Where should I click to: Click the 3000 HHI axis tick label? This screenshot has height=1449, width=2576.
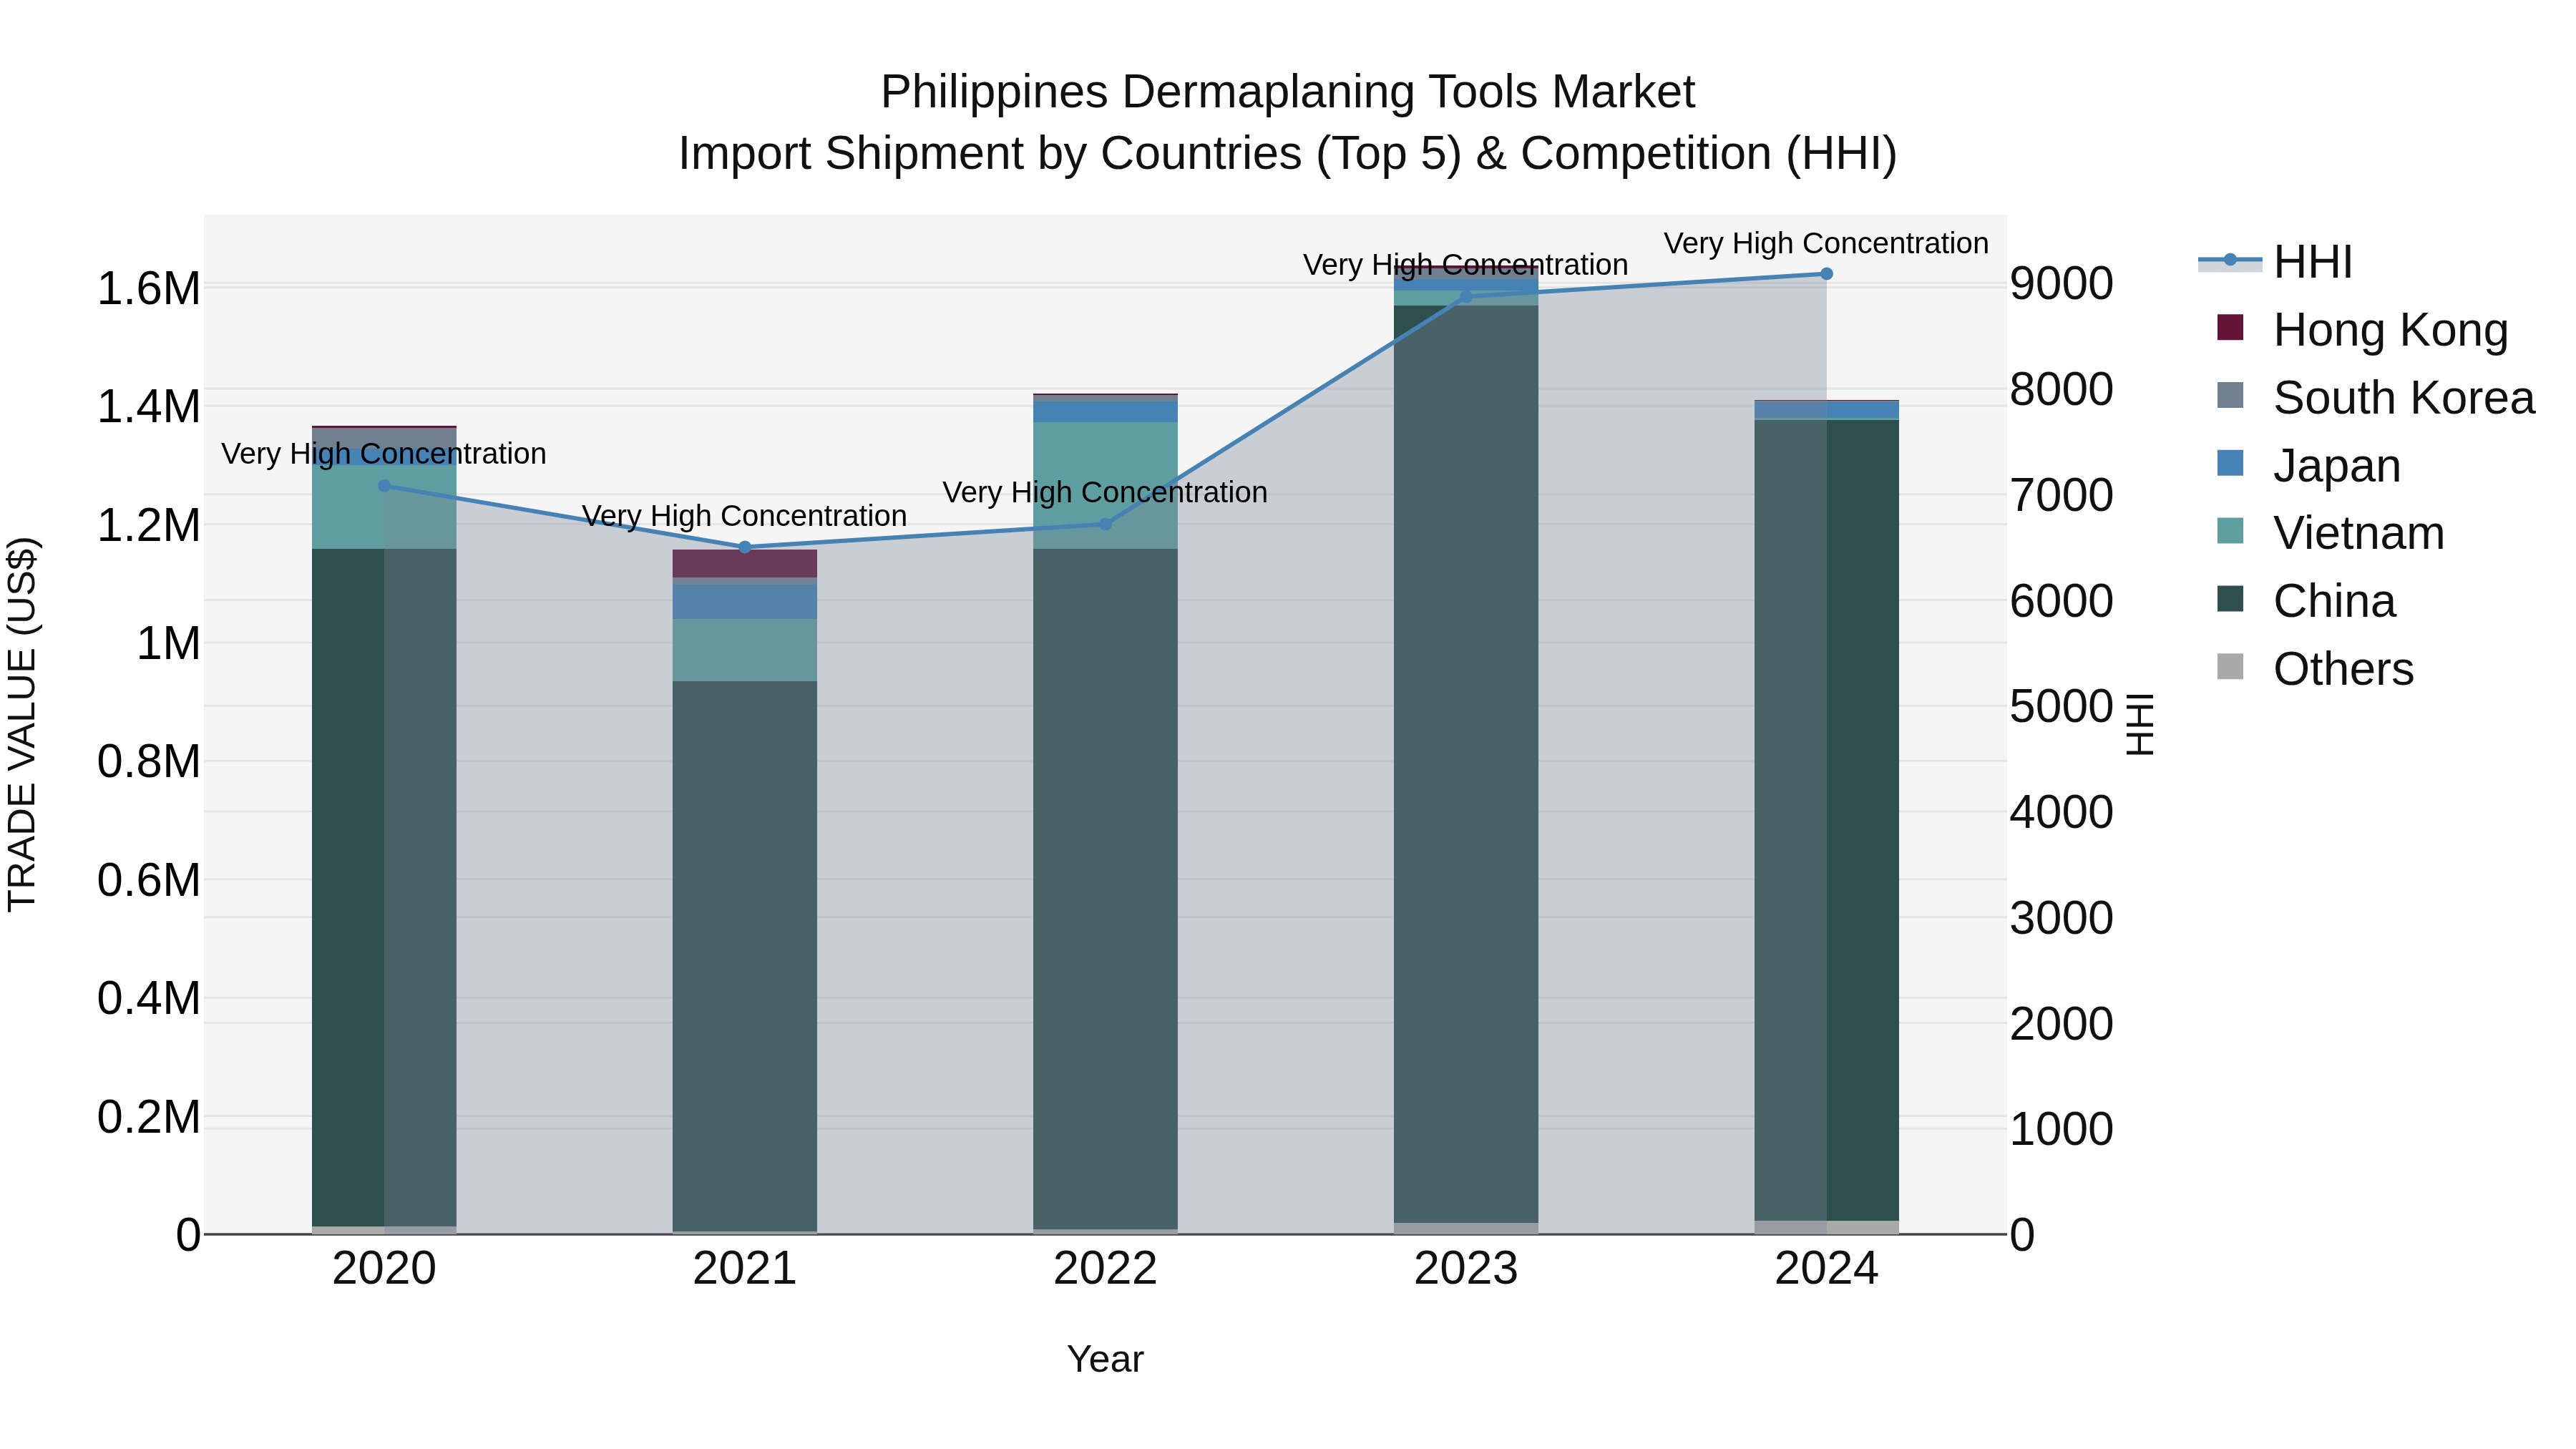pyautogui.click(x=2062, y=918)
